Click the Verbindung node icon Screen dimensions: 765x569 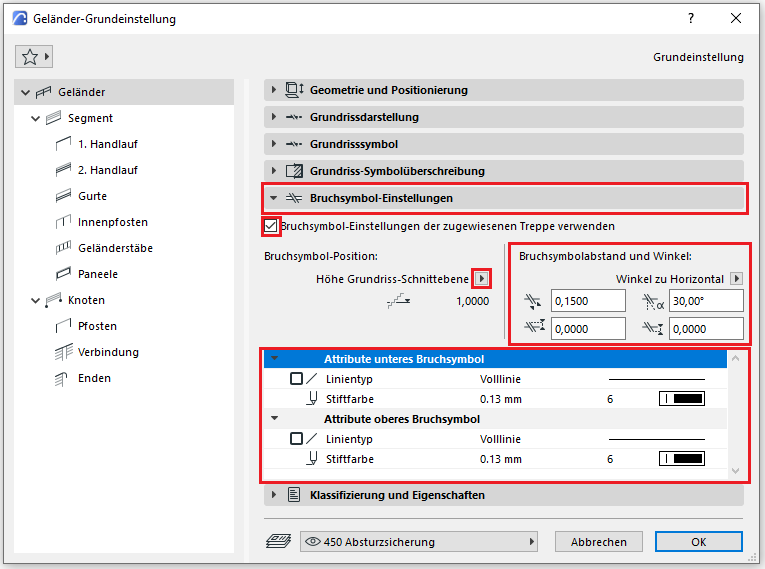(63, 352)
